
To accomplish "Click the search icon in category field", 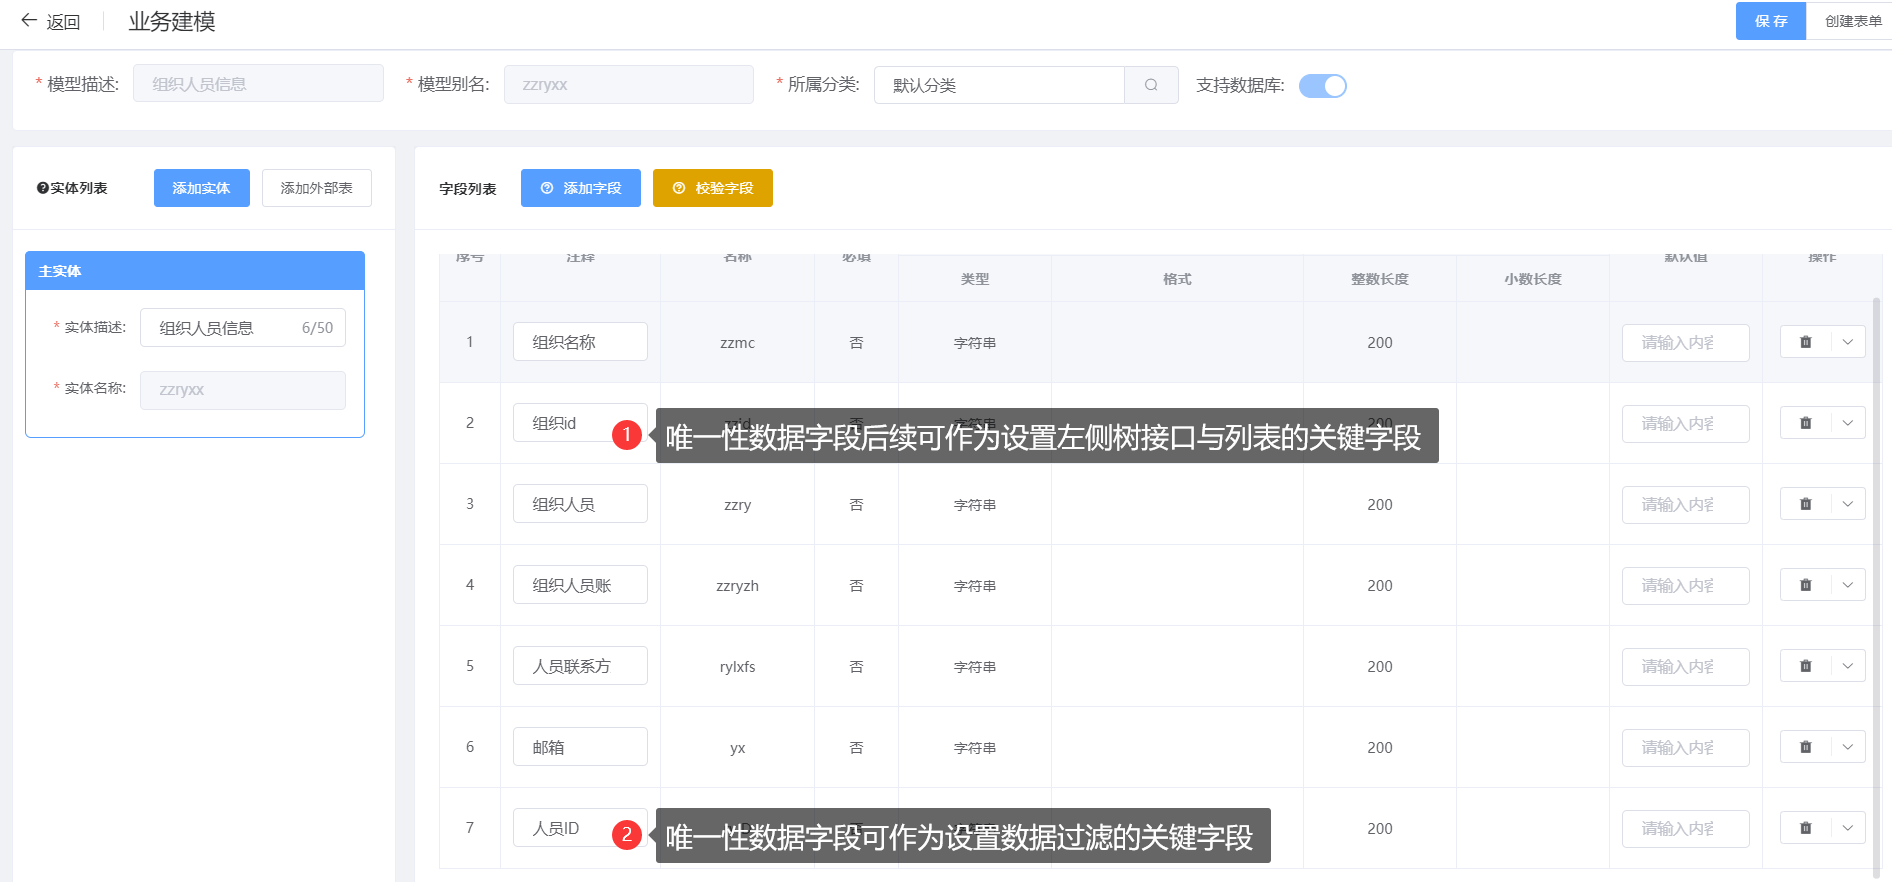I will (1151, 85).
